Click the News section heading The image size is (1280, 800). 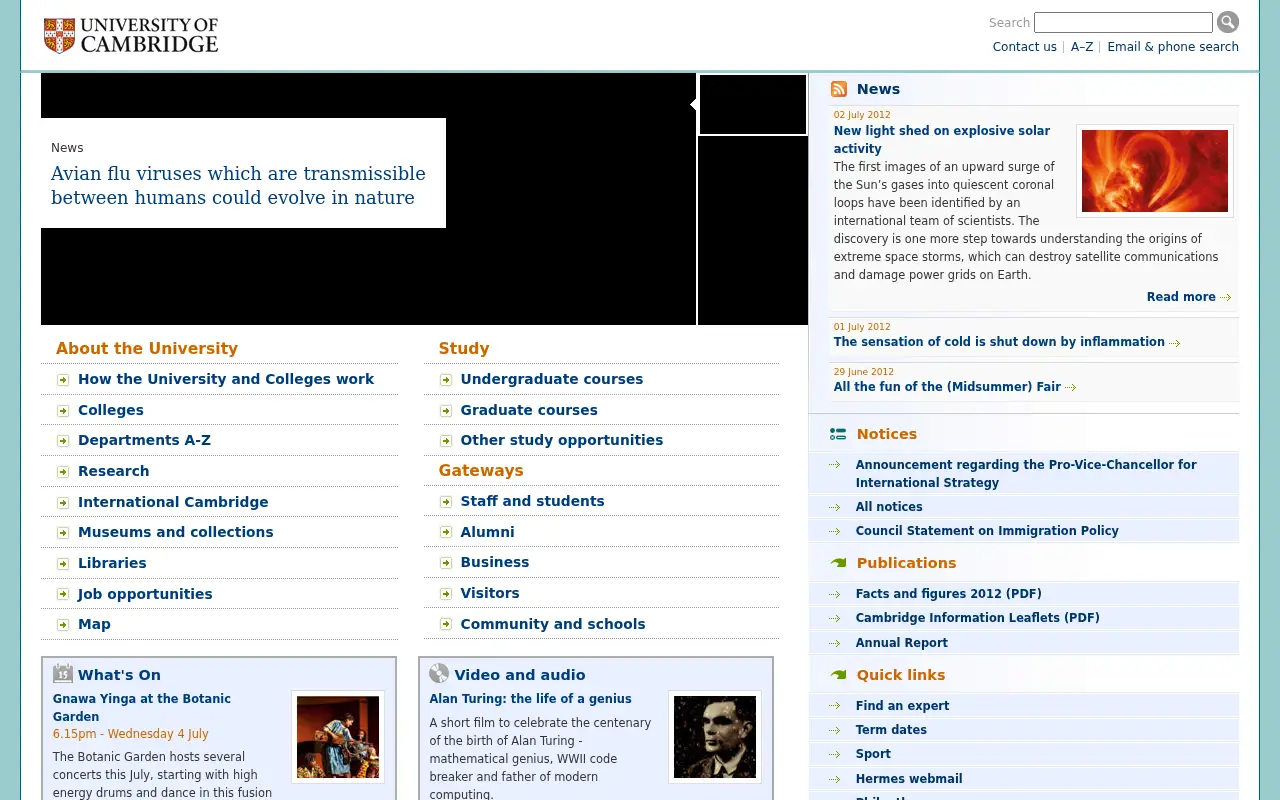878,89
